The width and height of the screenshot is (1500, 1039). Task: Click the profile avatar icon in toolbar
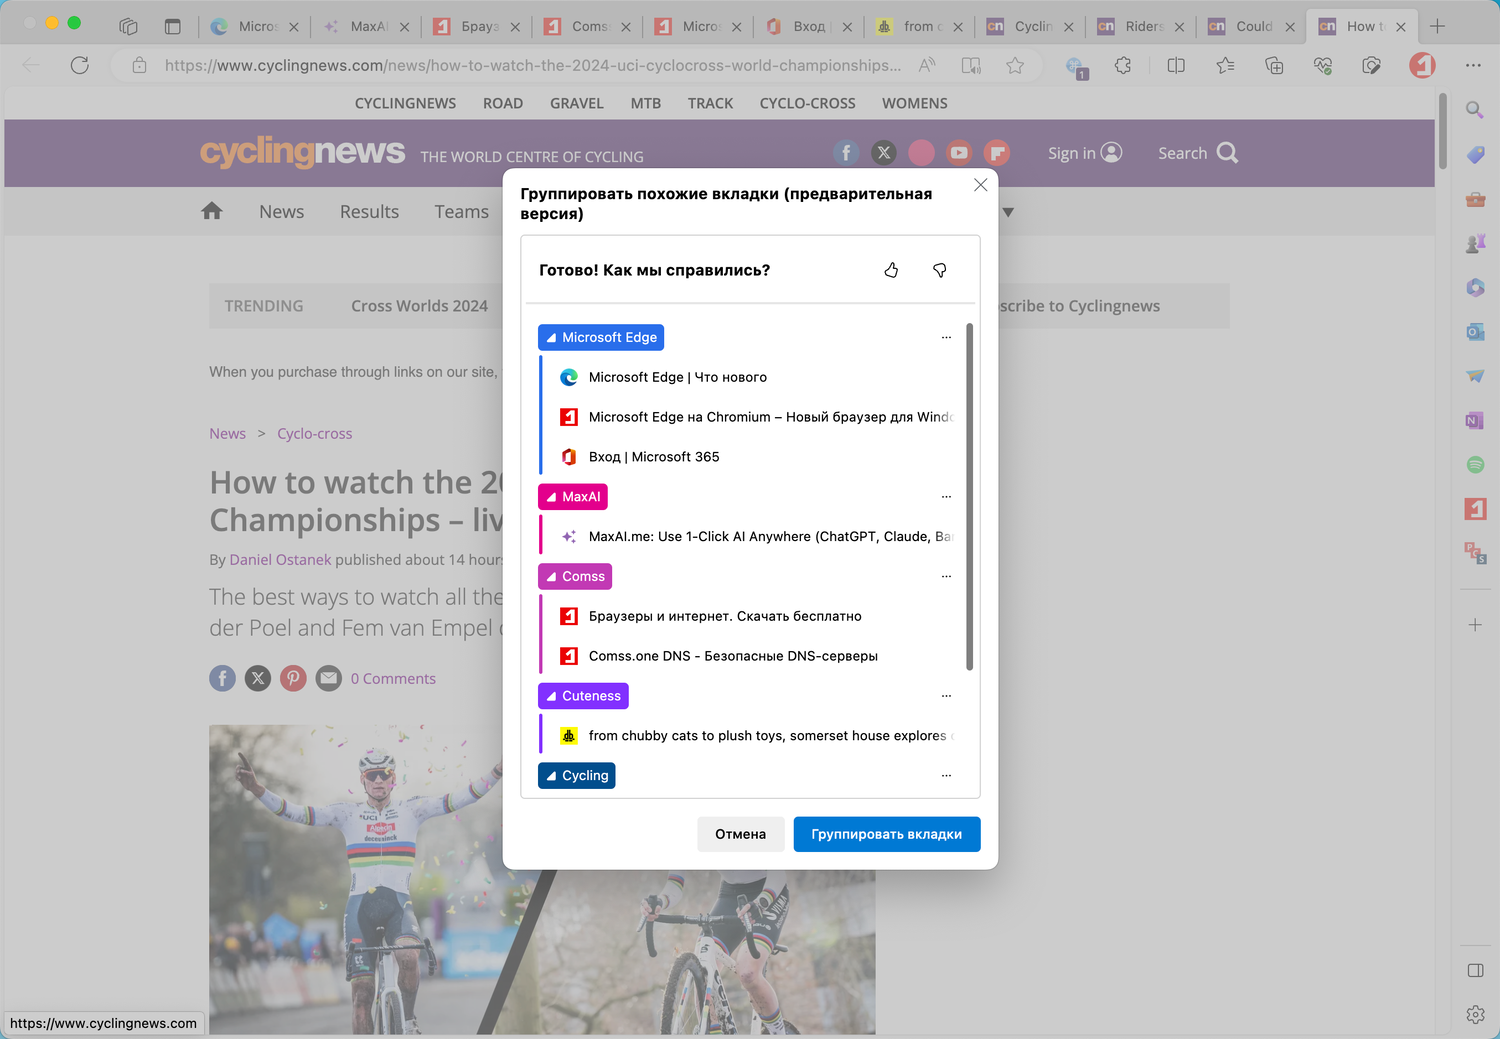pyautogui.click(x=1422, y=66)
